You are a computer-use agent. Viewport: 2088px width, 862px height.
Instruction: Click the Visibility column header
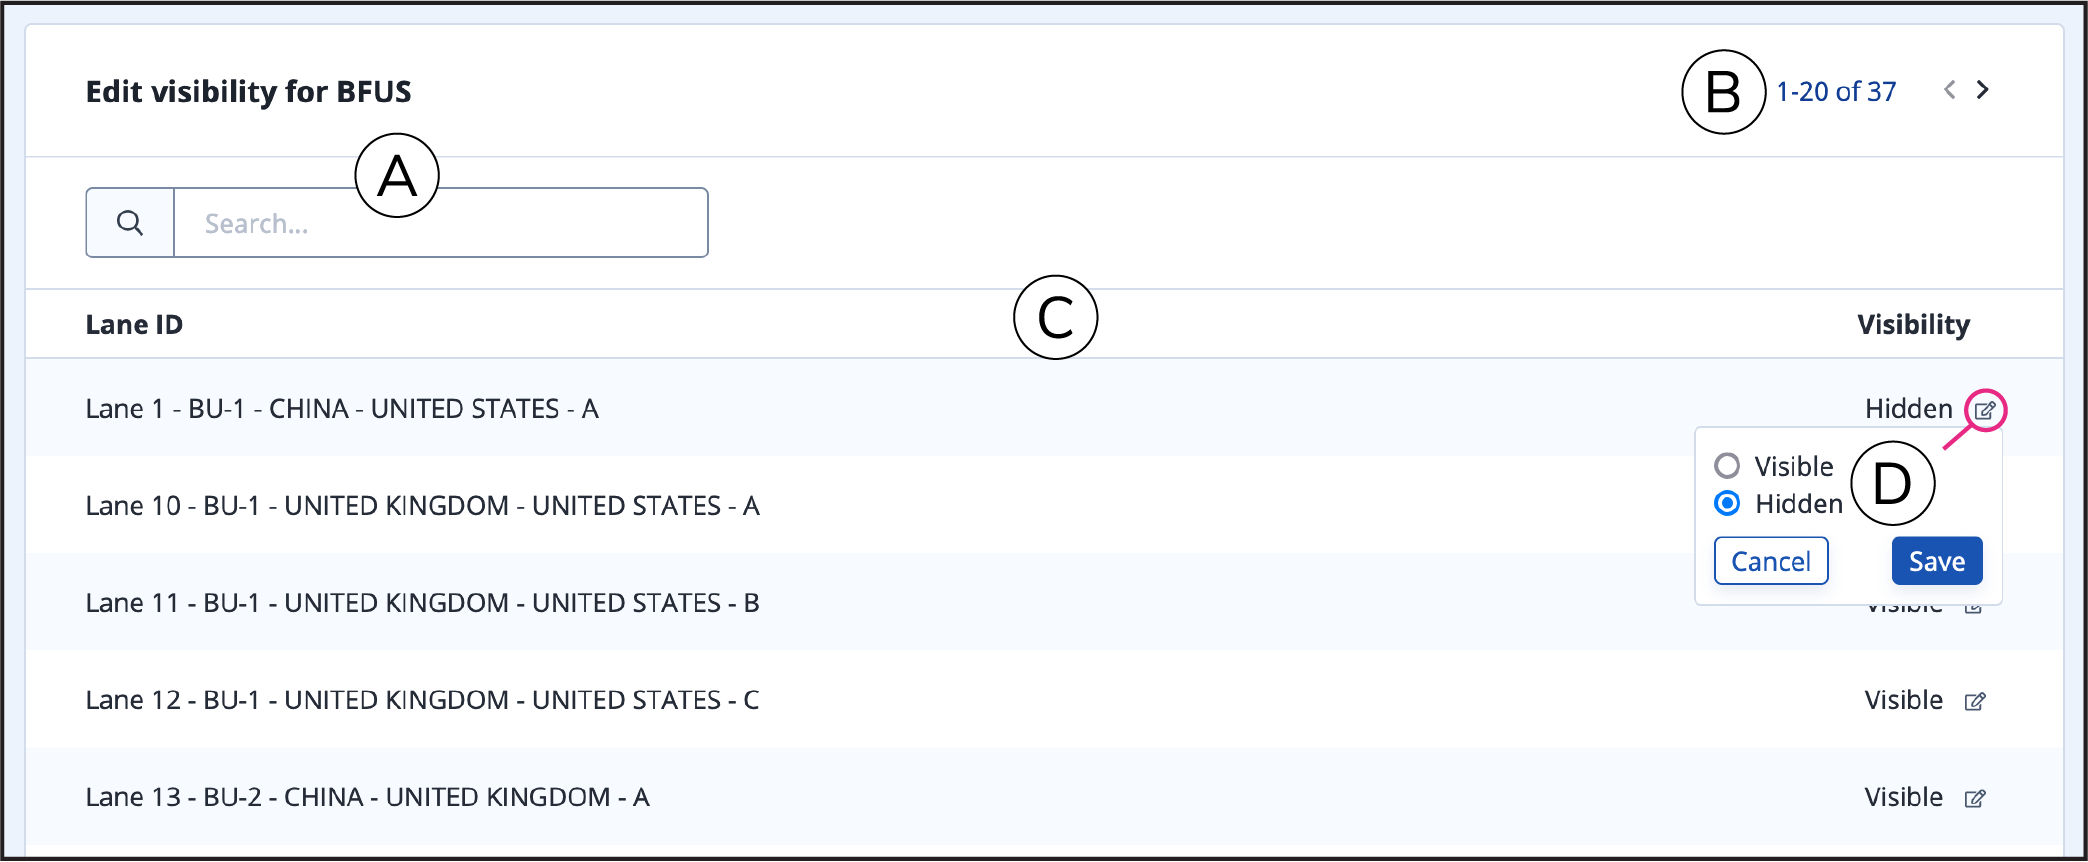(1914, 324)
